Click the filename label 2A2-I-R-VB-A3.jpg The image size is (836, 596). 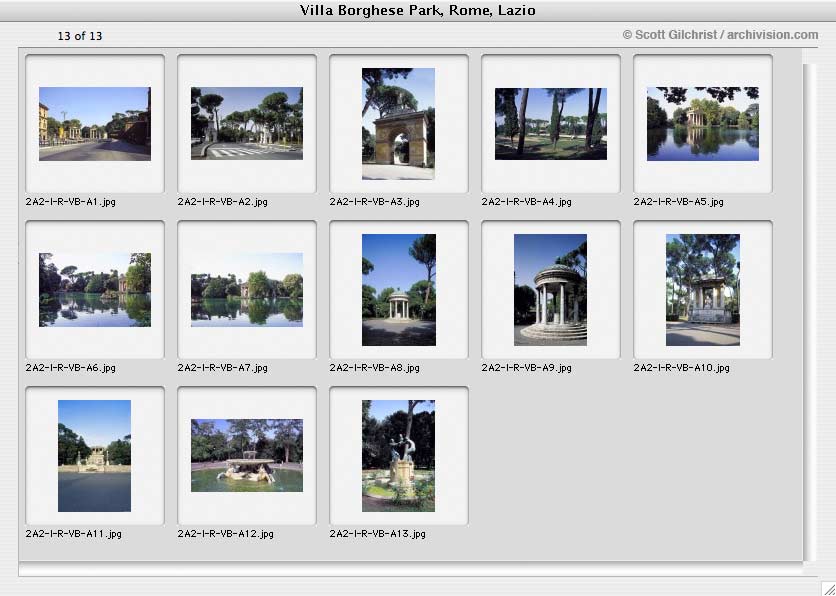coord(374,202)
